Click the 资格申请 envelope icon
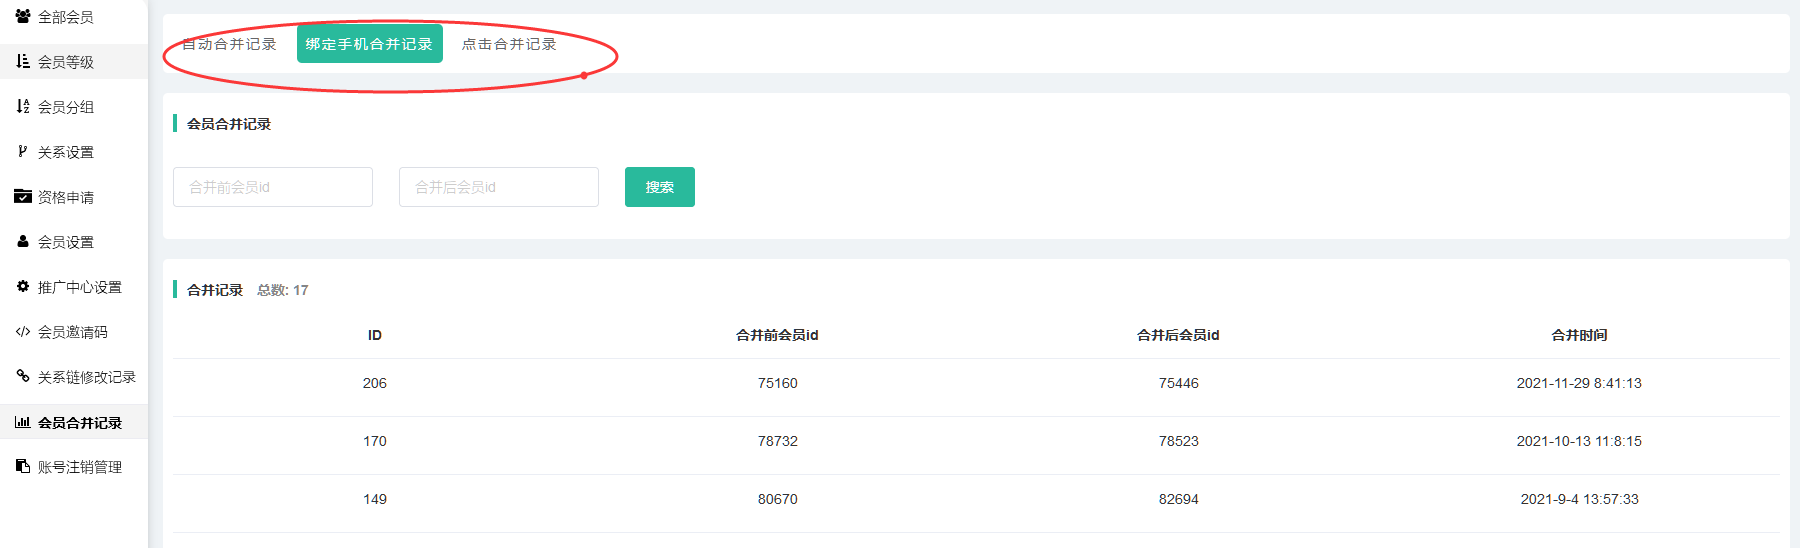Screen dimensions: 1800x548 pyautogui.click(x=23, y=196)
